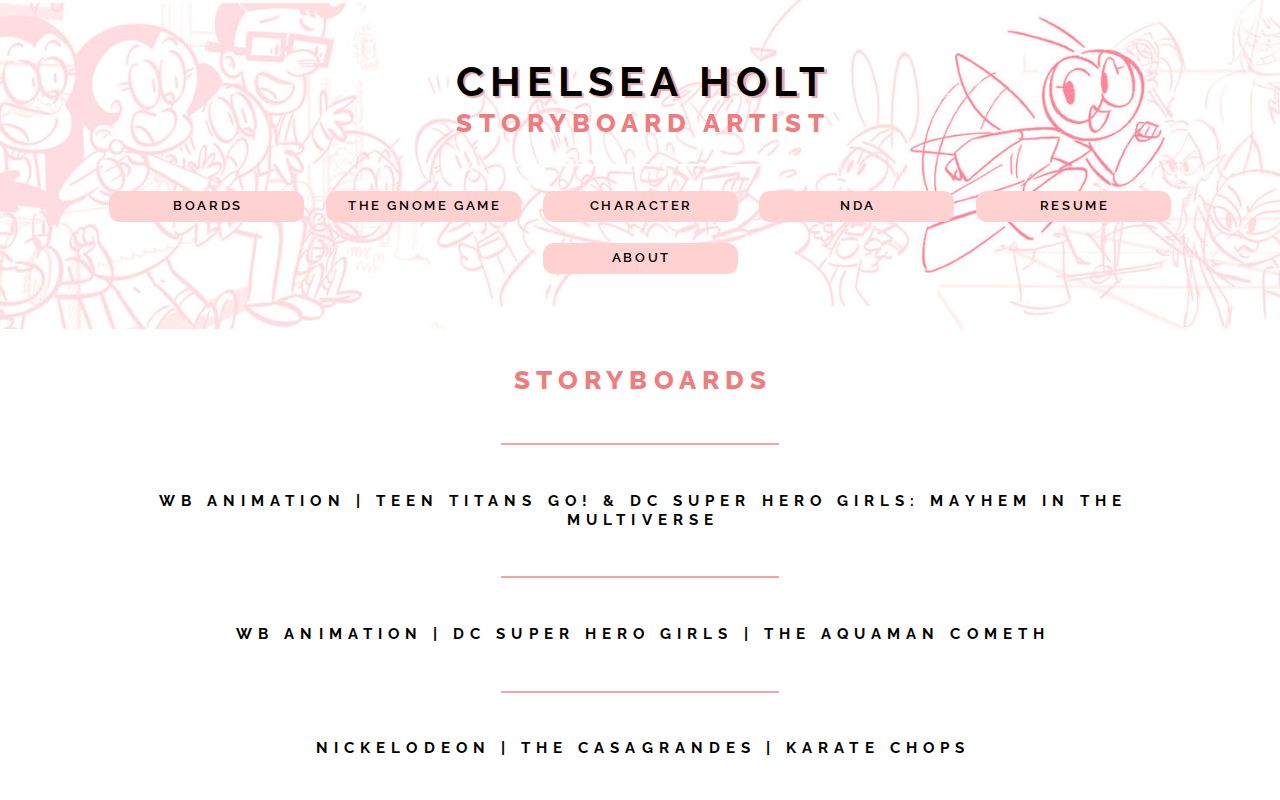Select the Character navigation button
The height and width of the screenshot is (800, 1280).
click(x=640, y=206)
